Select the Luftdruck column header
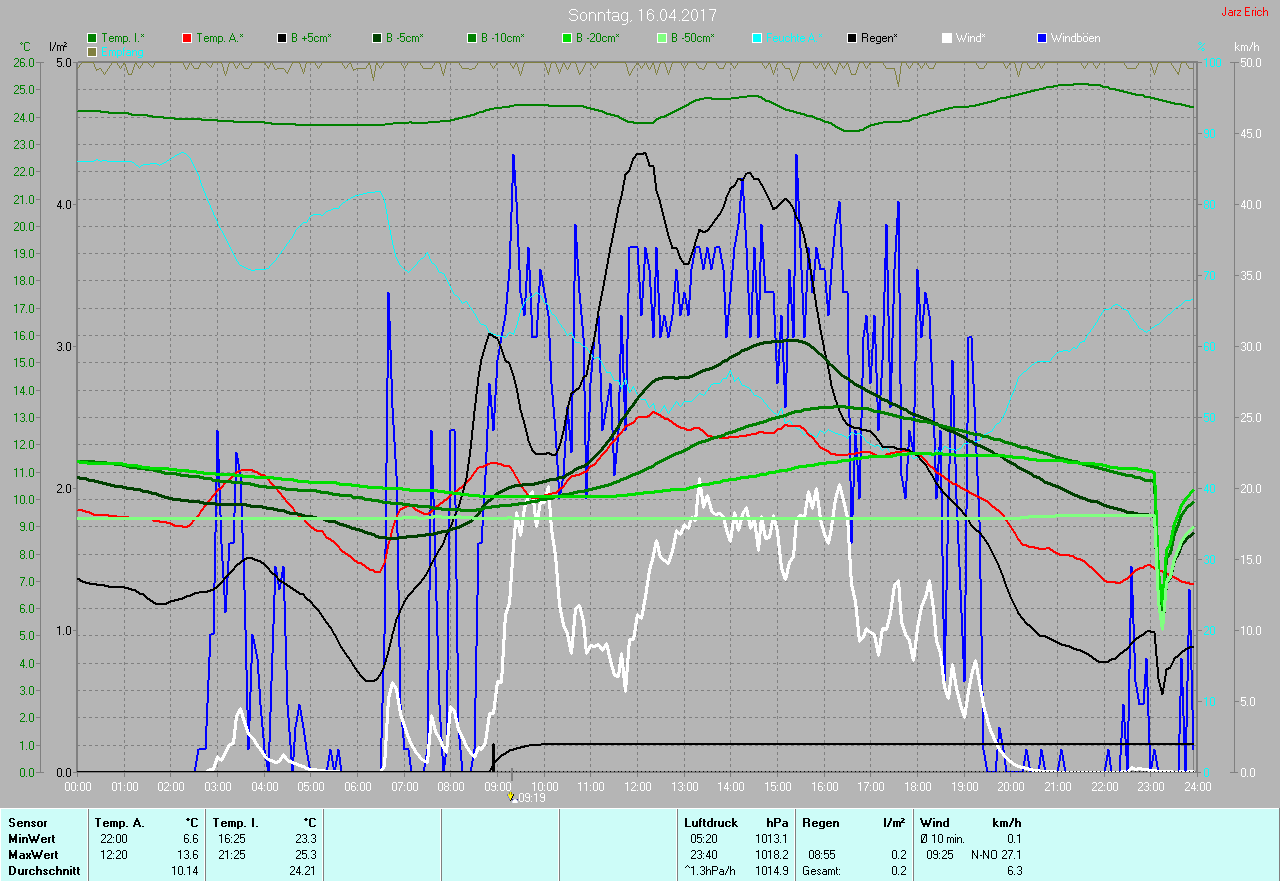 click(708, 823)
